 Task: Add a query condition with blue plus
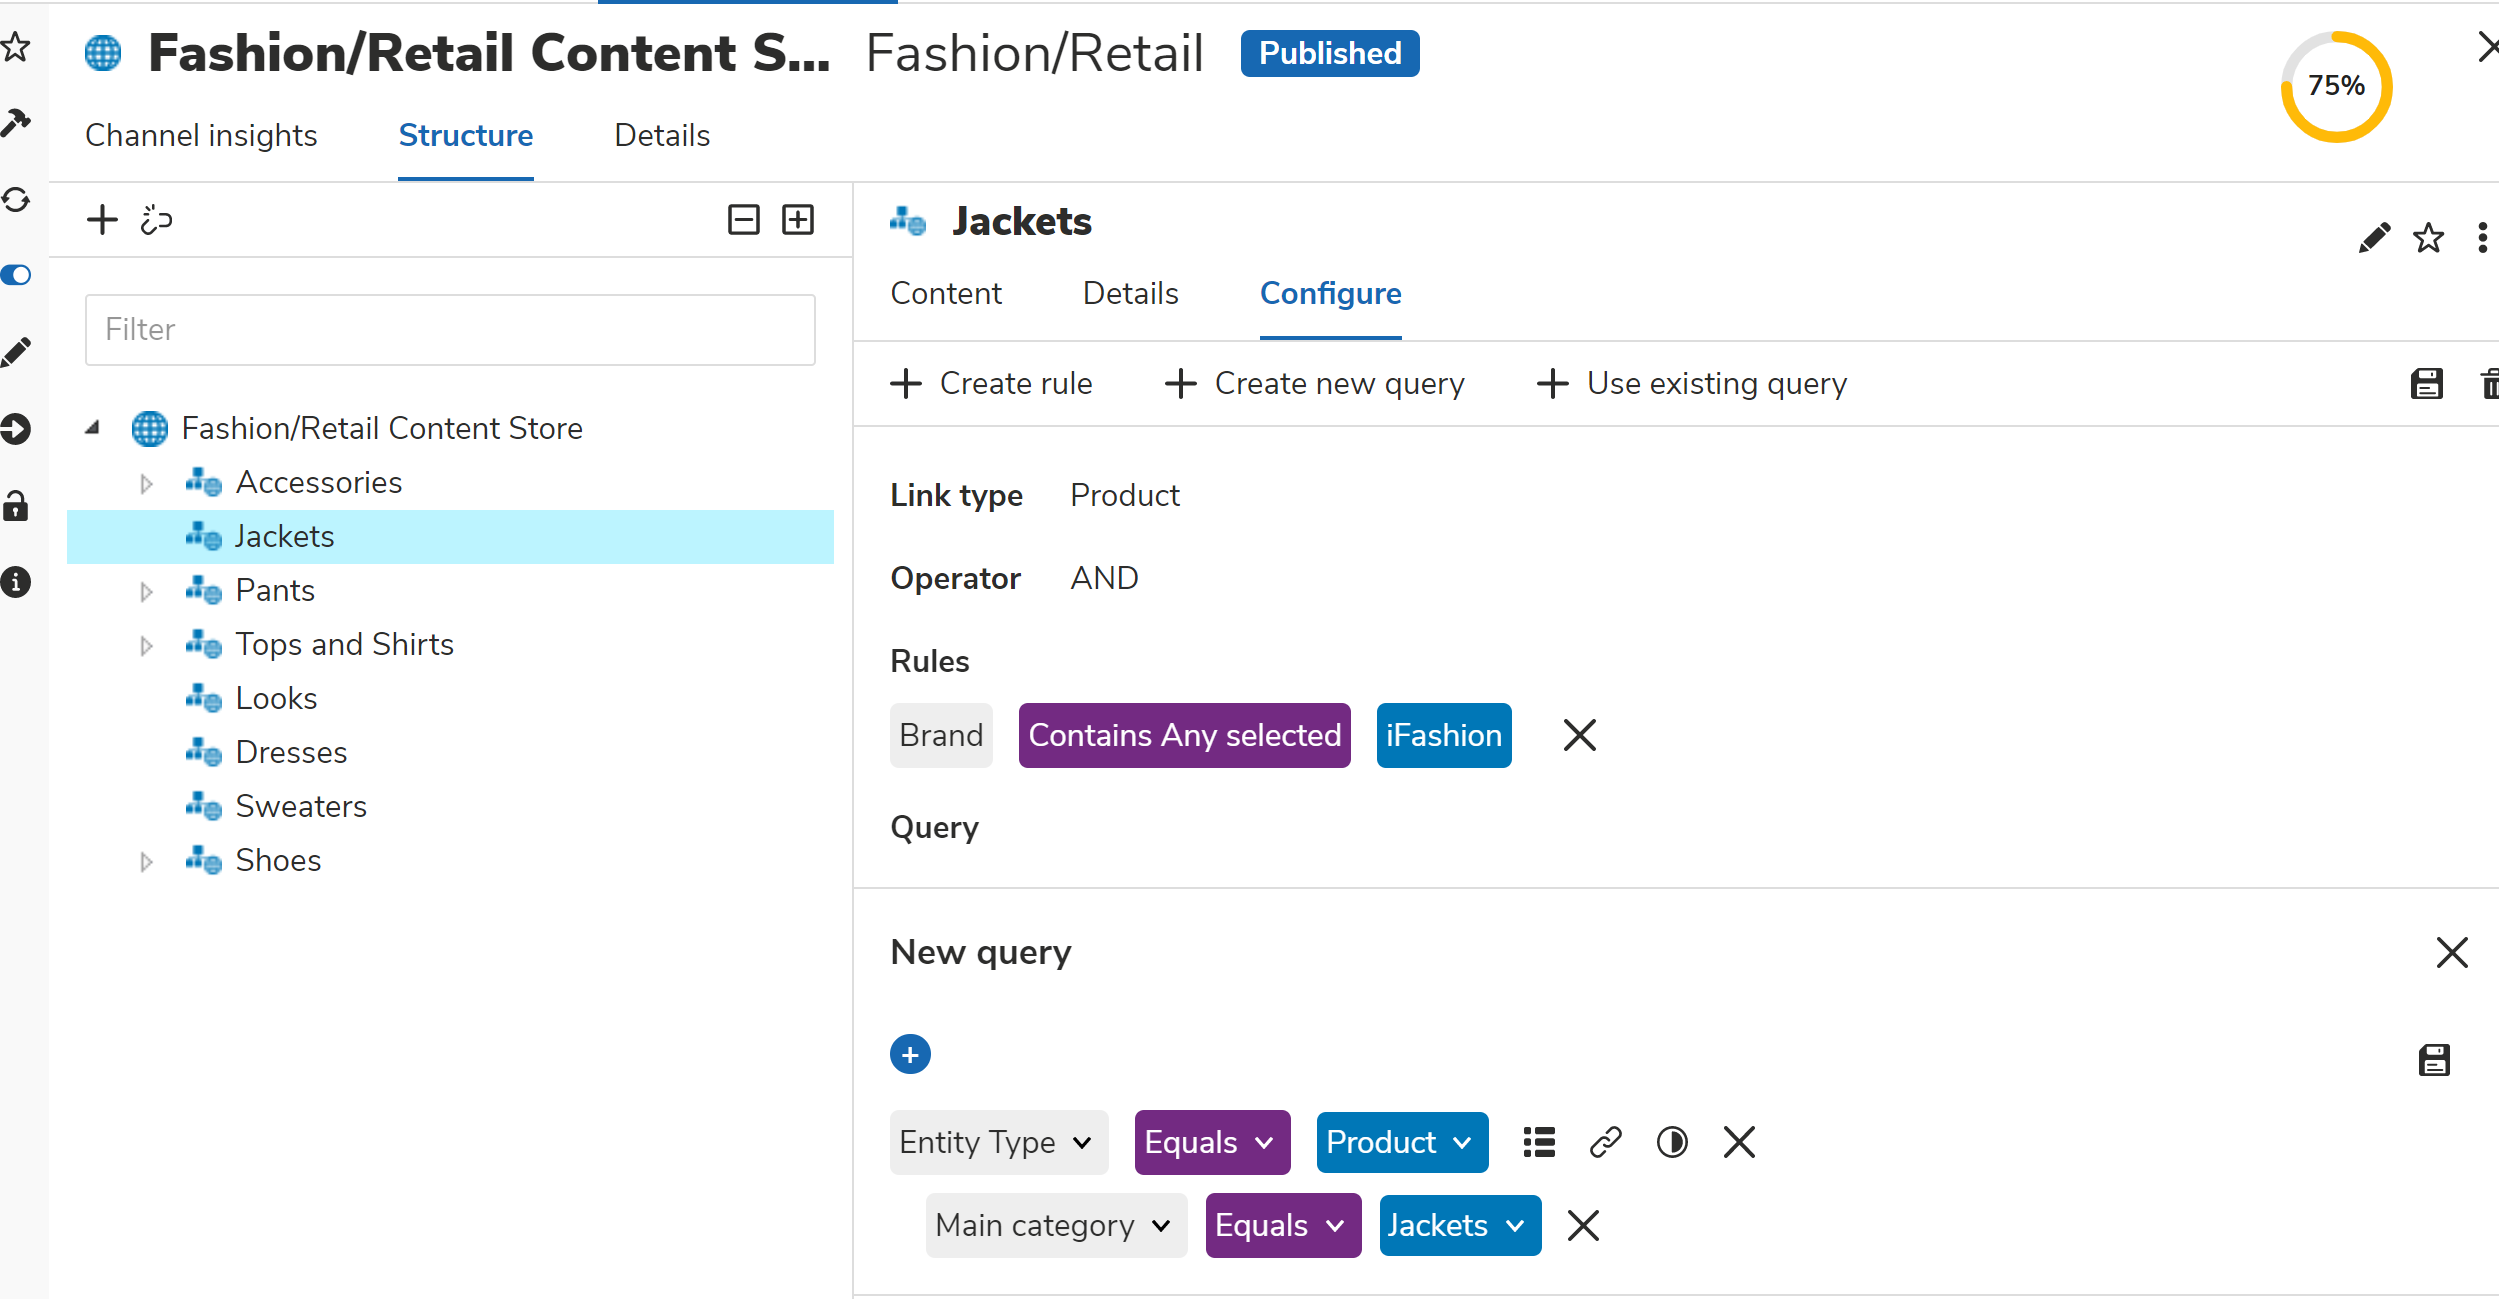(910, 1054)
